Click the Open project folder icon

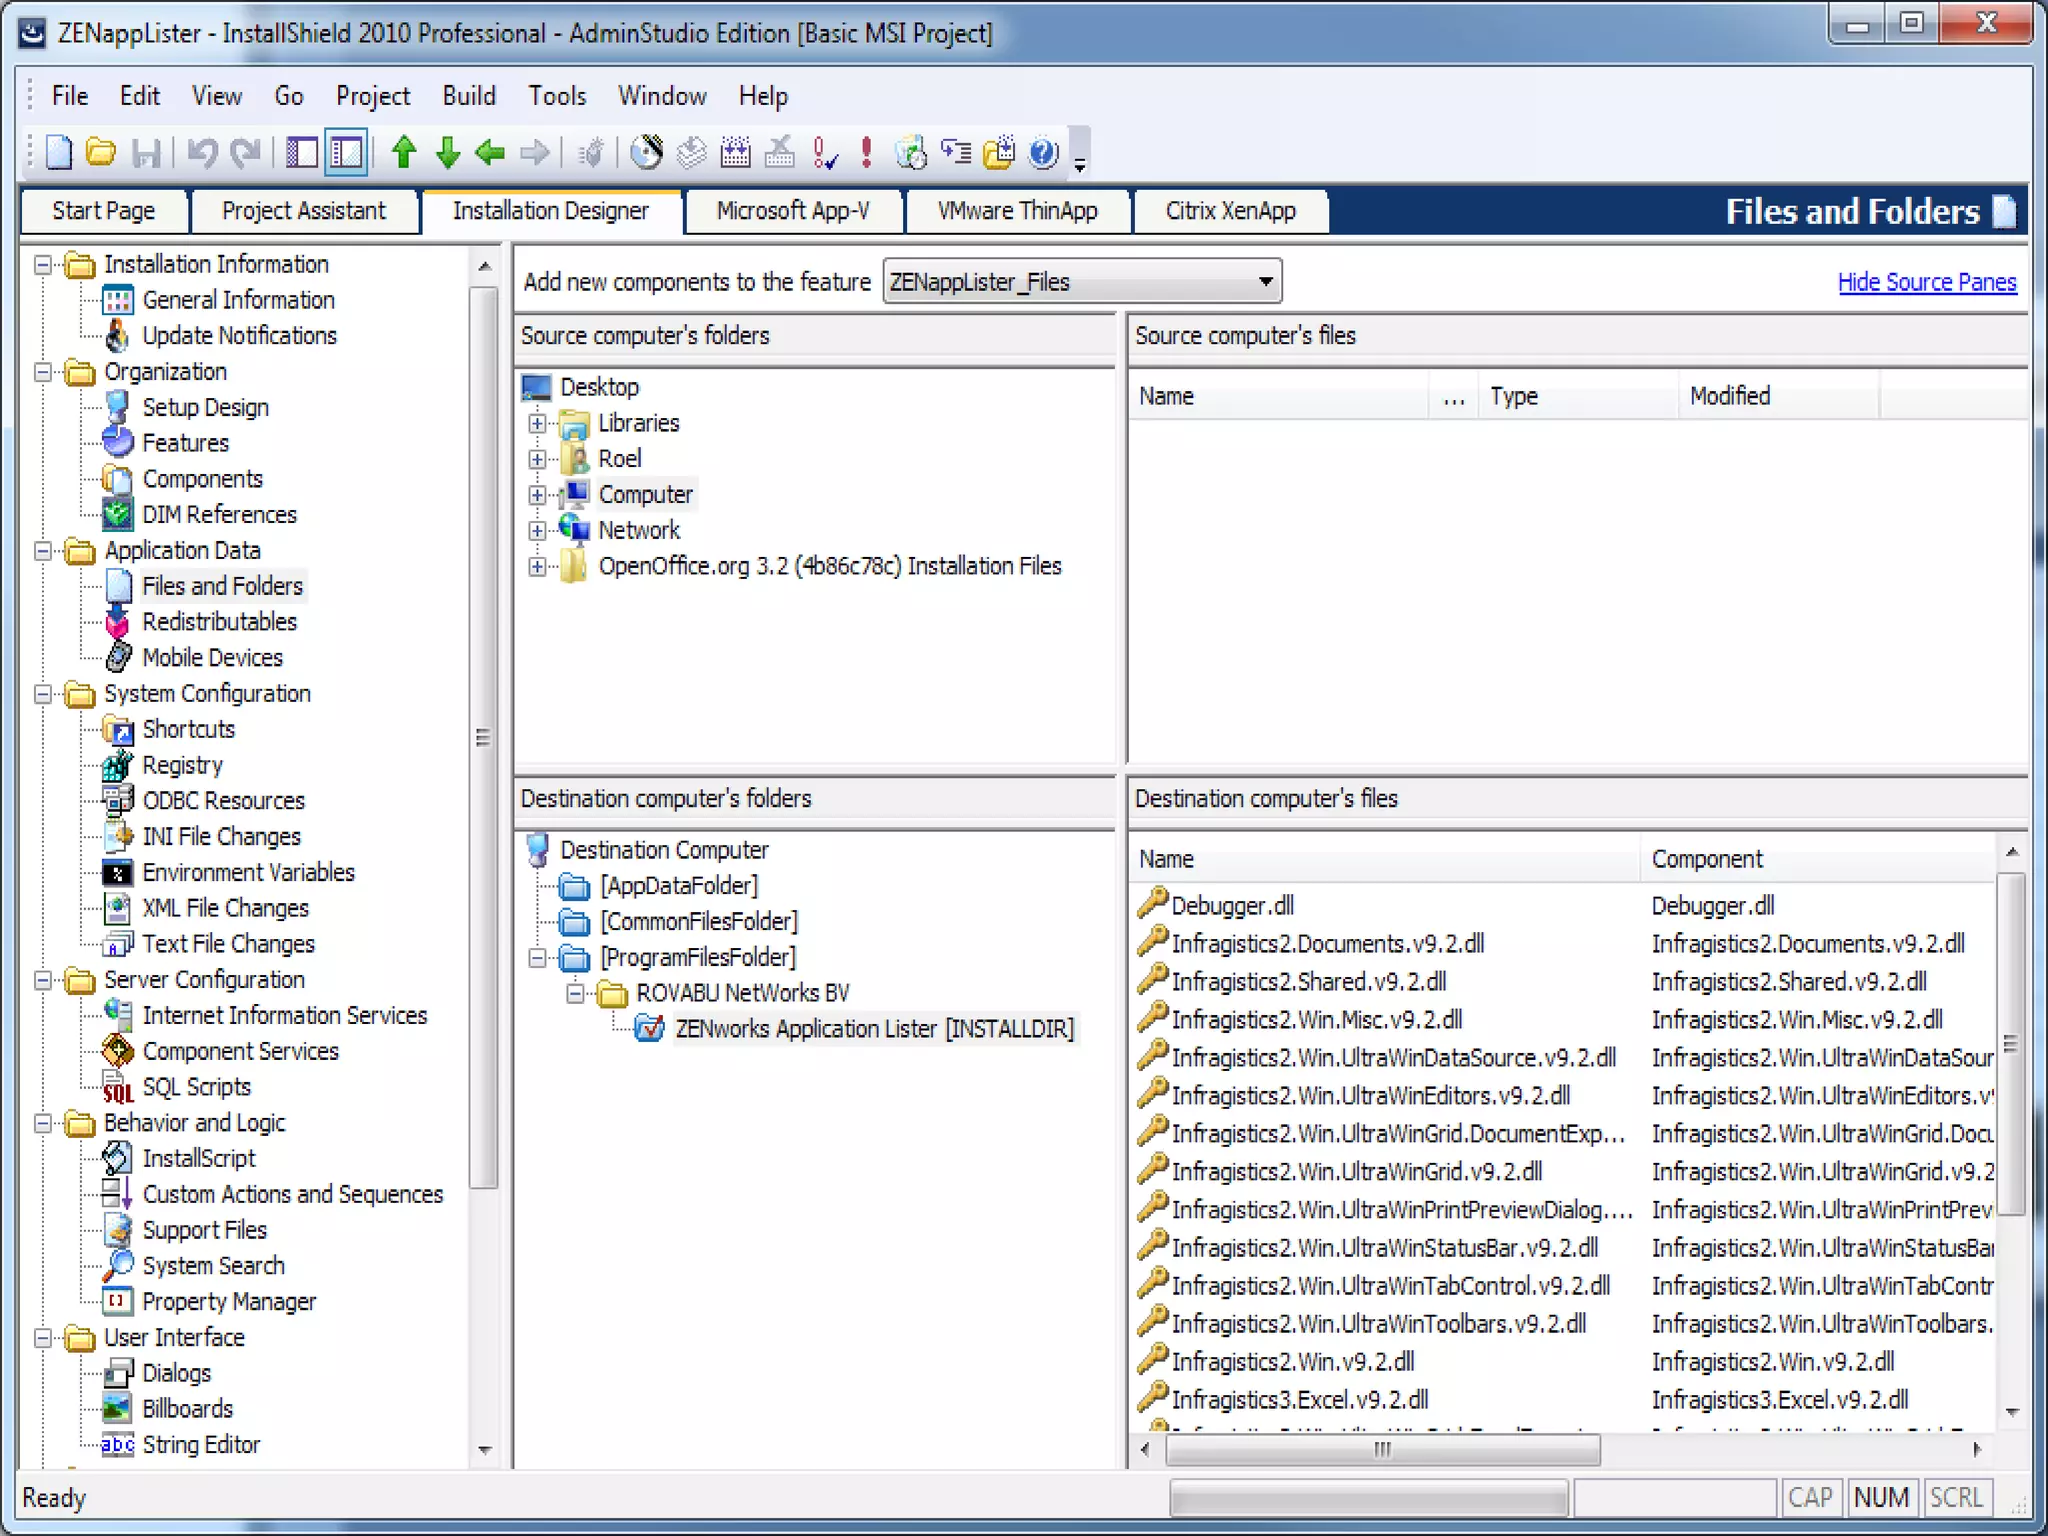coord(101,152)
